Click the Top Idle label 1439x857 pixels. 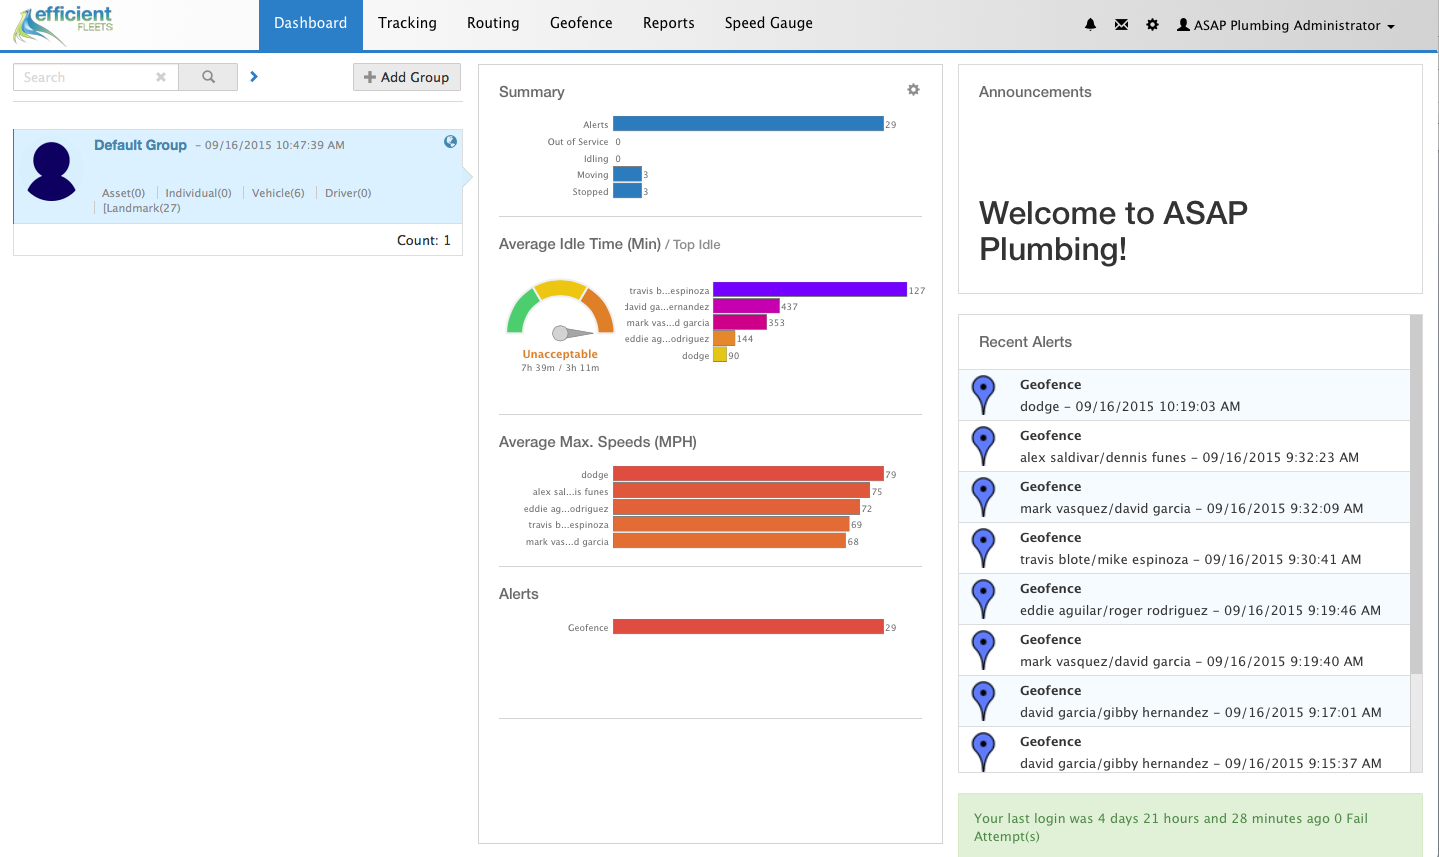(697, 245)
